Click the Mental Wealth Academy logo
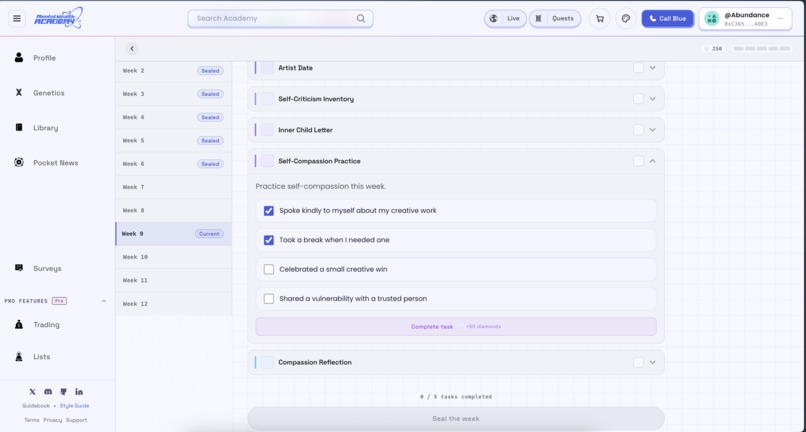806x432 pixels. pyautogui.click(x=58, y=18)
